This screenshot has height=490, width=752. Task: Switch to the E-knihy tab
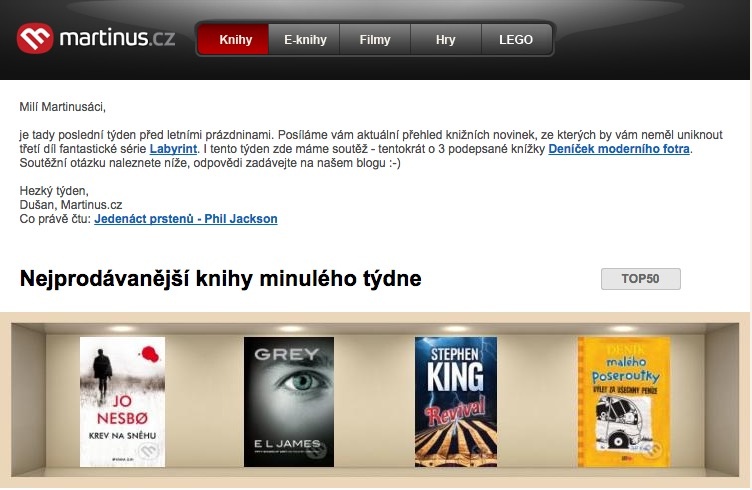(305, 39)
